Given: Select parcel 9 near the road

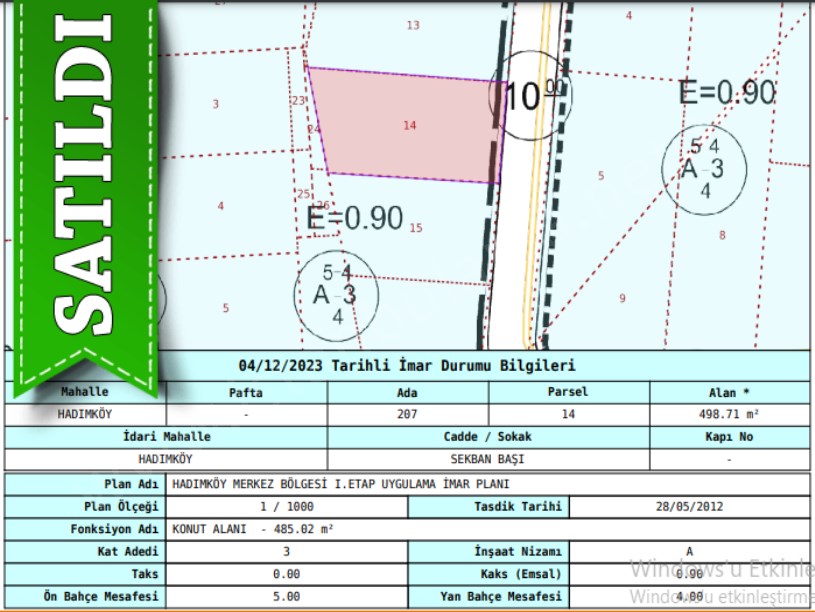Looking at the screenshot, I should tap(622, 298).
